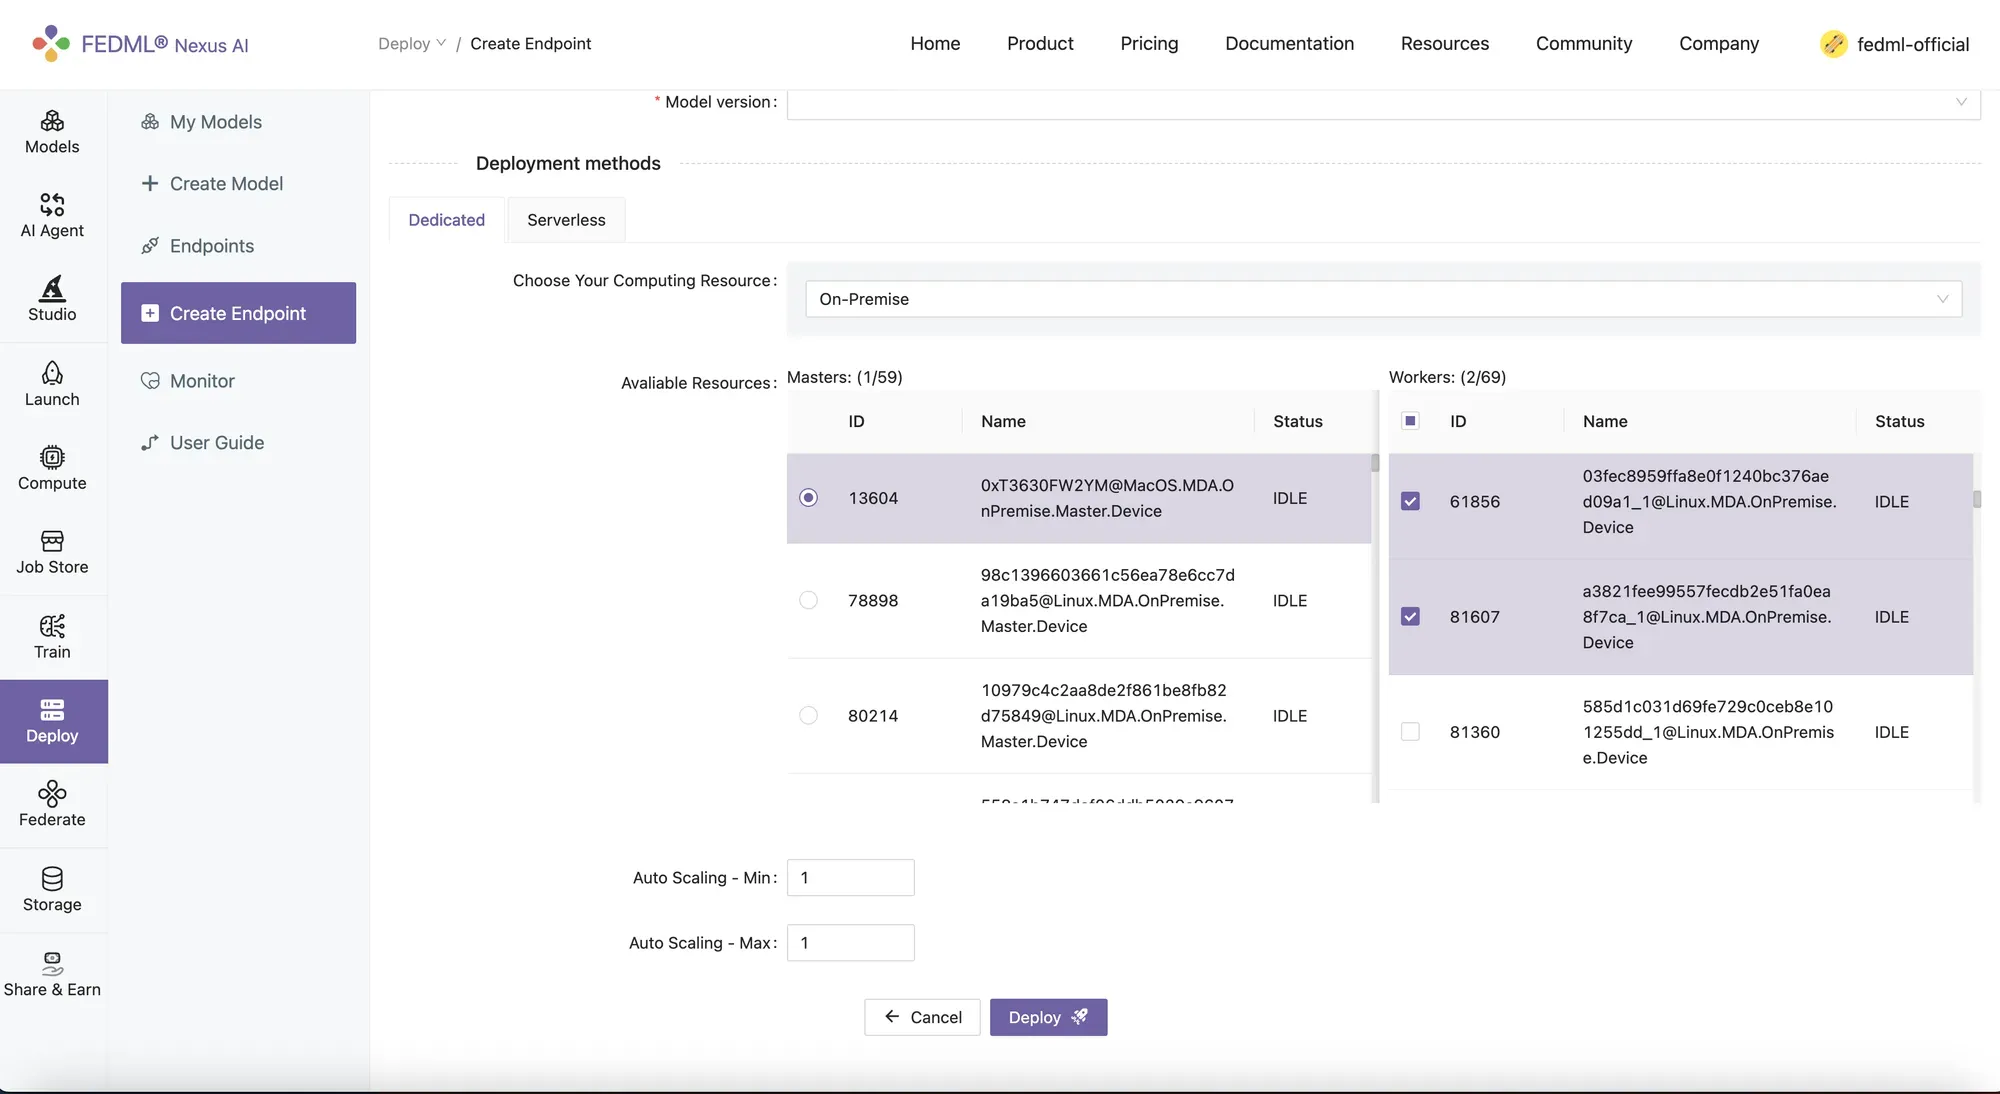Open the Storage database icon
2000x1094 pixels.
click(x=52, y=889)
